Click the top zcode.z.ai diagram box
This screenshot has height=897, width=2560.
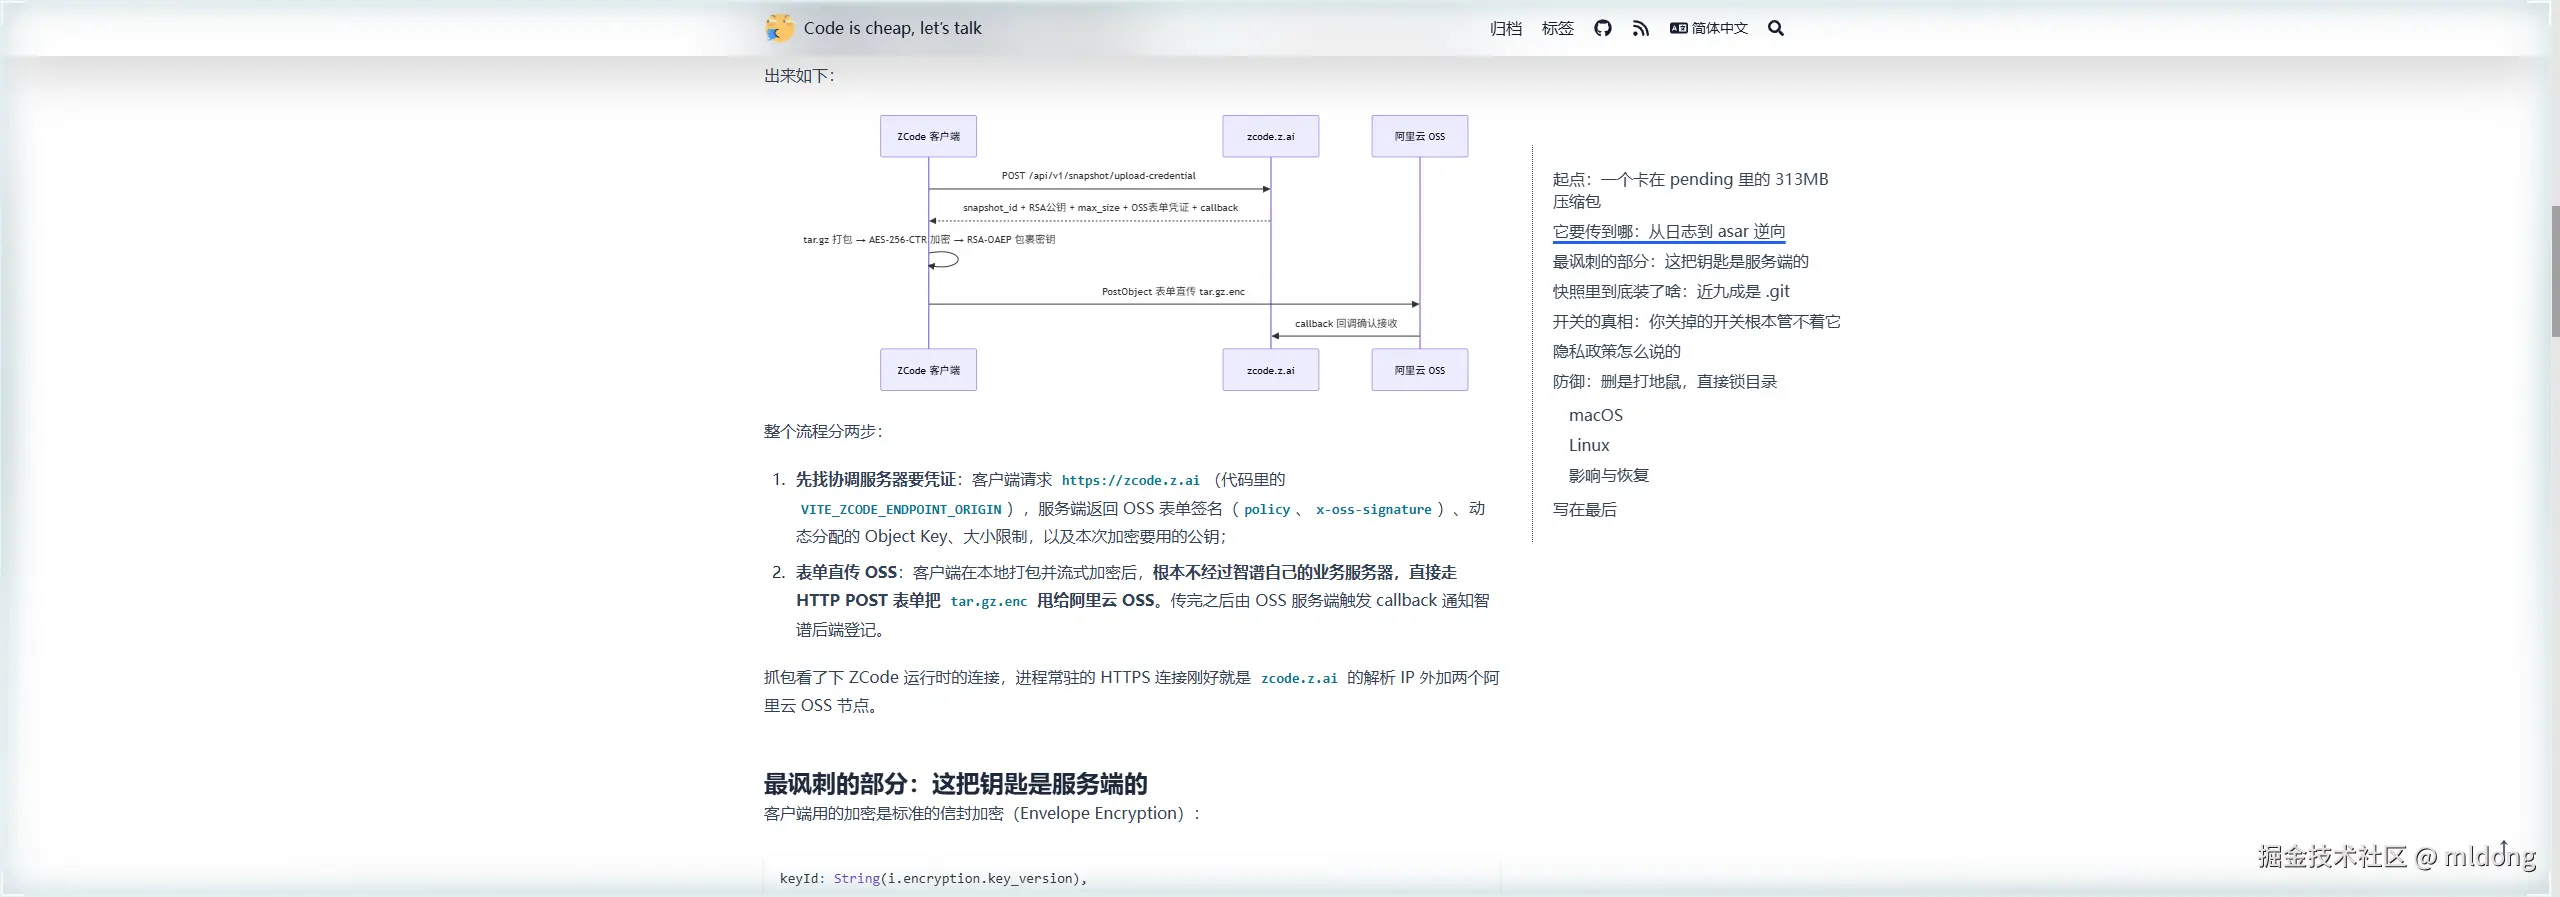tap(1270, 136)
